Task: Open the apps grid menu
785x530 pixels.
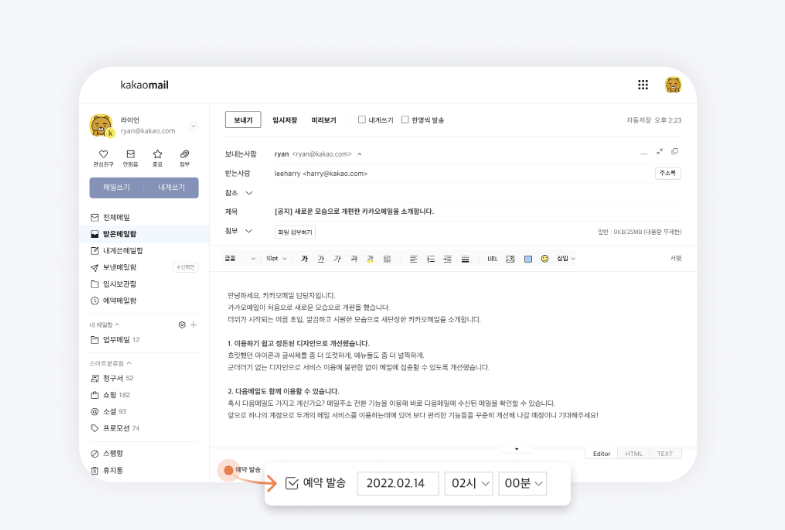Action: click(x=643, y=85)
